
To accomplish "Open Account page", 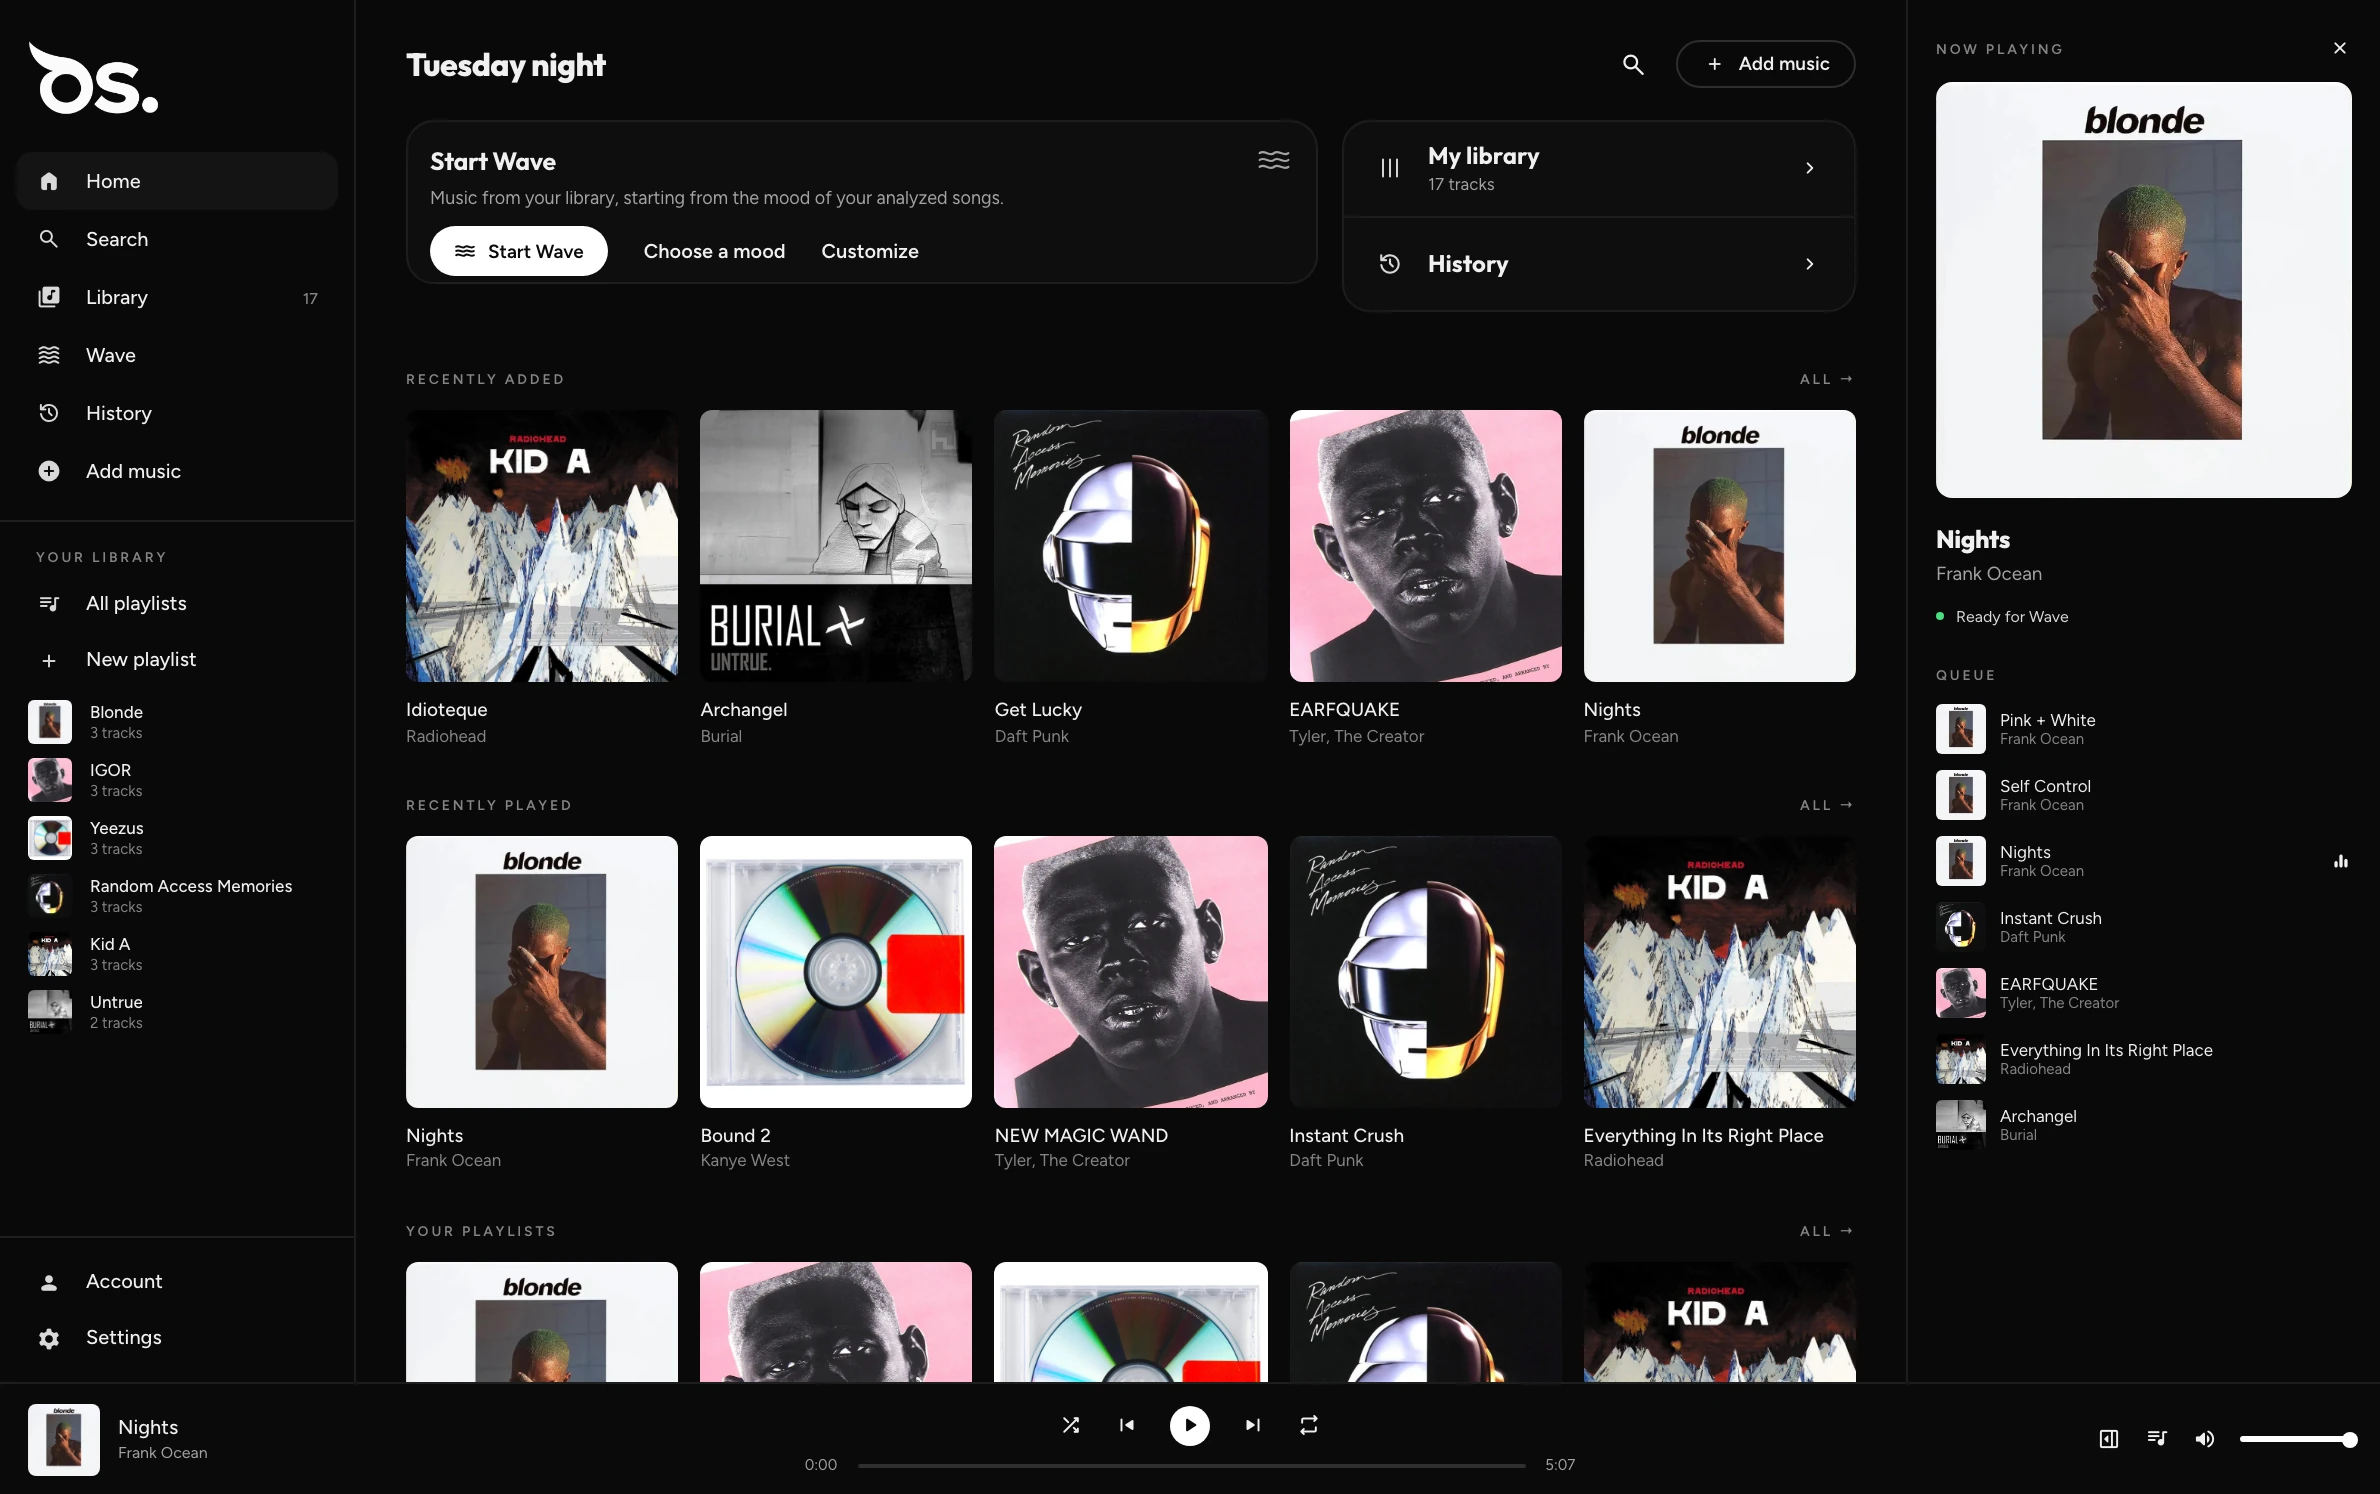I will pyautogui.click(x=177, y=1281).
